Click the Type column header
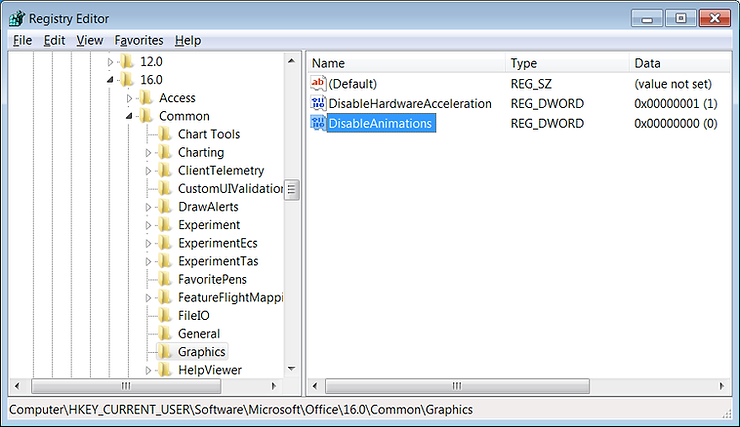 (560, 63)
